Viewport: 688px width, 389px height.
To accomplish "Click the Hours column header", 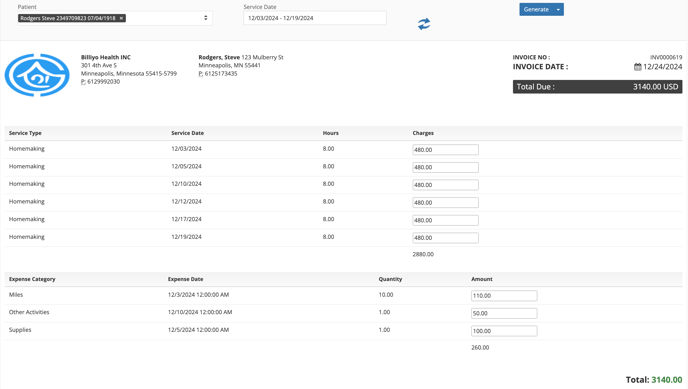I will 330,133.
